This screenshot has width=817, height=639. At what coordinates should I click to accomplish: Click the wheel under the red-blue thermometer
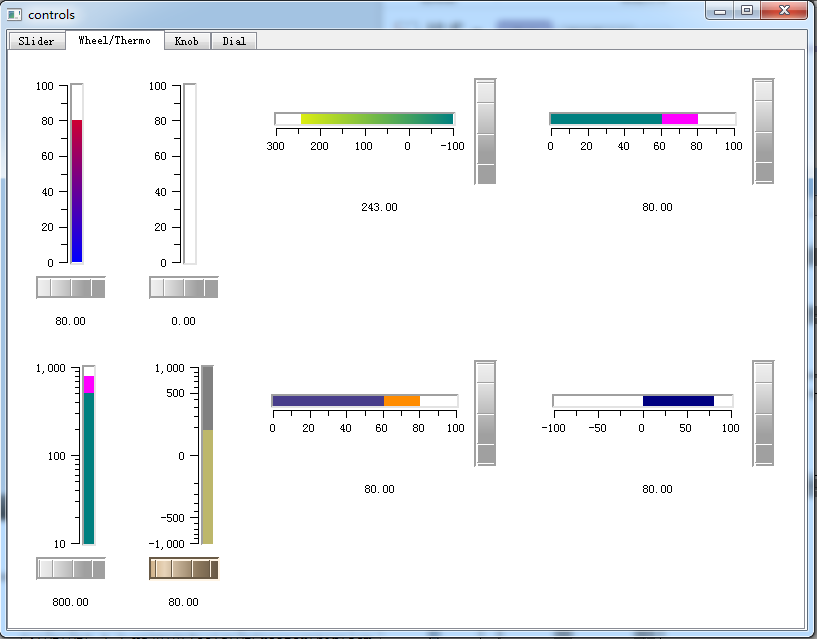[x=71, y=288]
